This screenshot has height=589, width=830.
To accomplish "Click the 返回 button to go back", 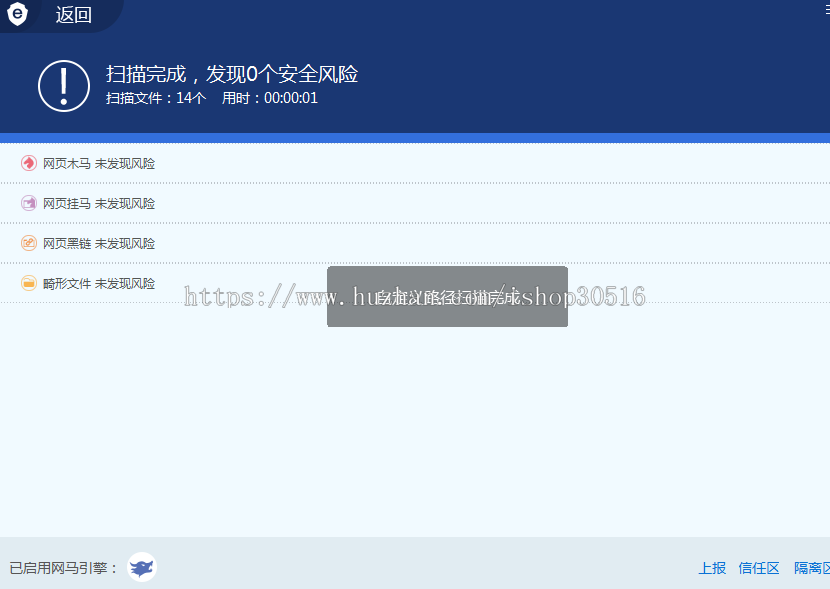I will pos(75,15).
